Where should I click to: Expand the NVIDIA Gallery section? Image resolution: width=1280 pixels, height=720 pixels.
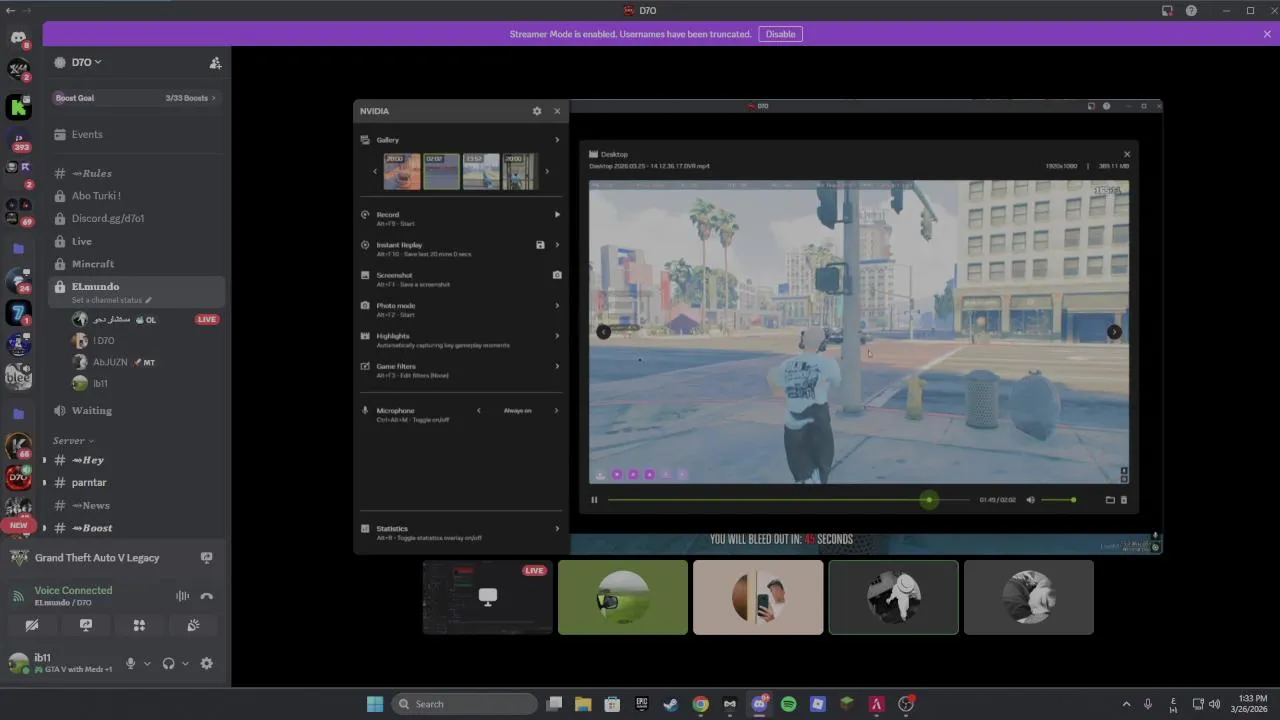point(557,140)
